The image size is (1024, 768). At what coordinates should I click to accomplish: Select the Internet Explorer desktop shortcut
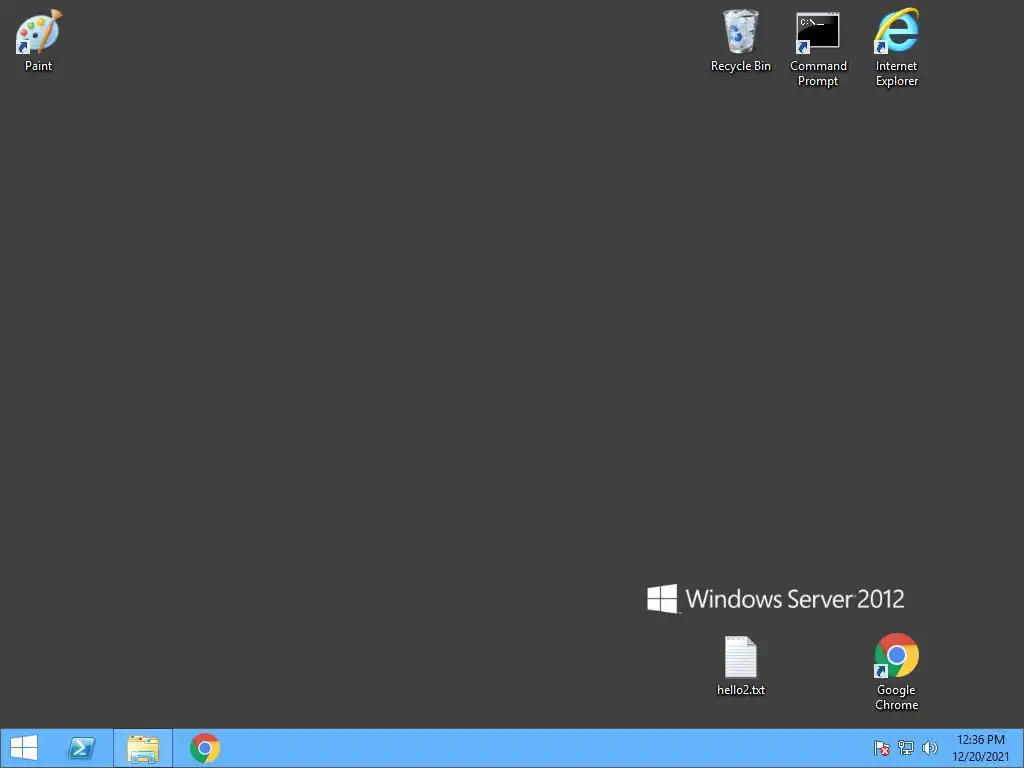(897, 48)
